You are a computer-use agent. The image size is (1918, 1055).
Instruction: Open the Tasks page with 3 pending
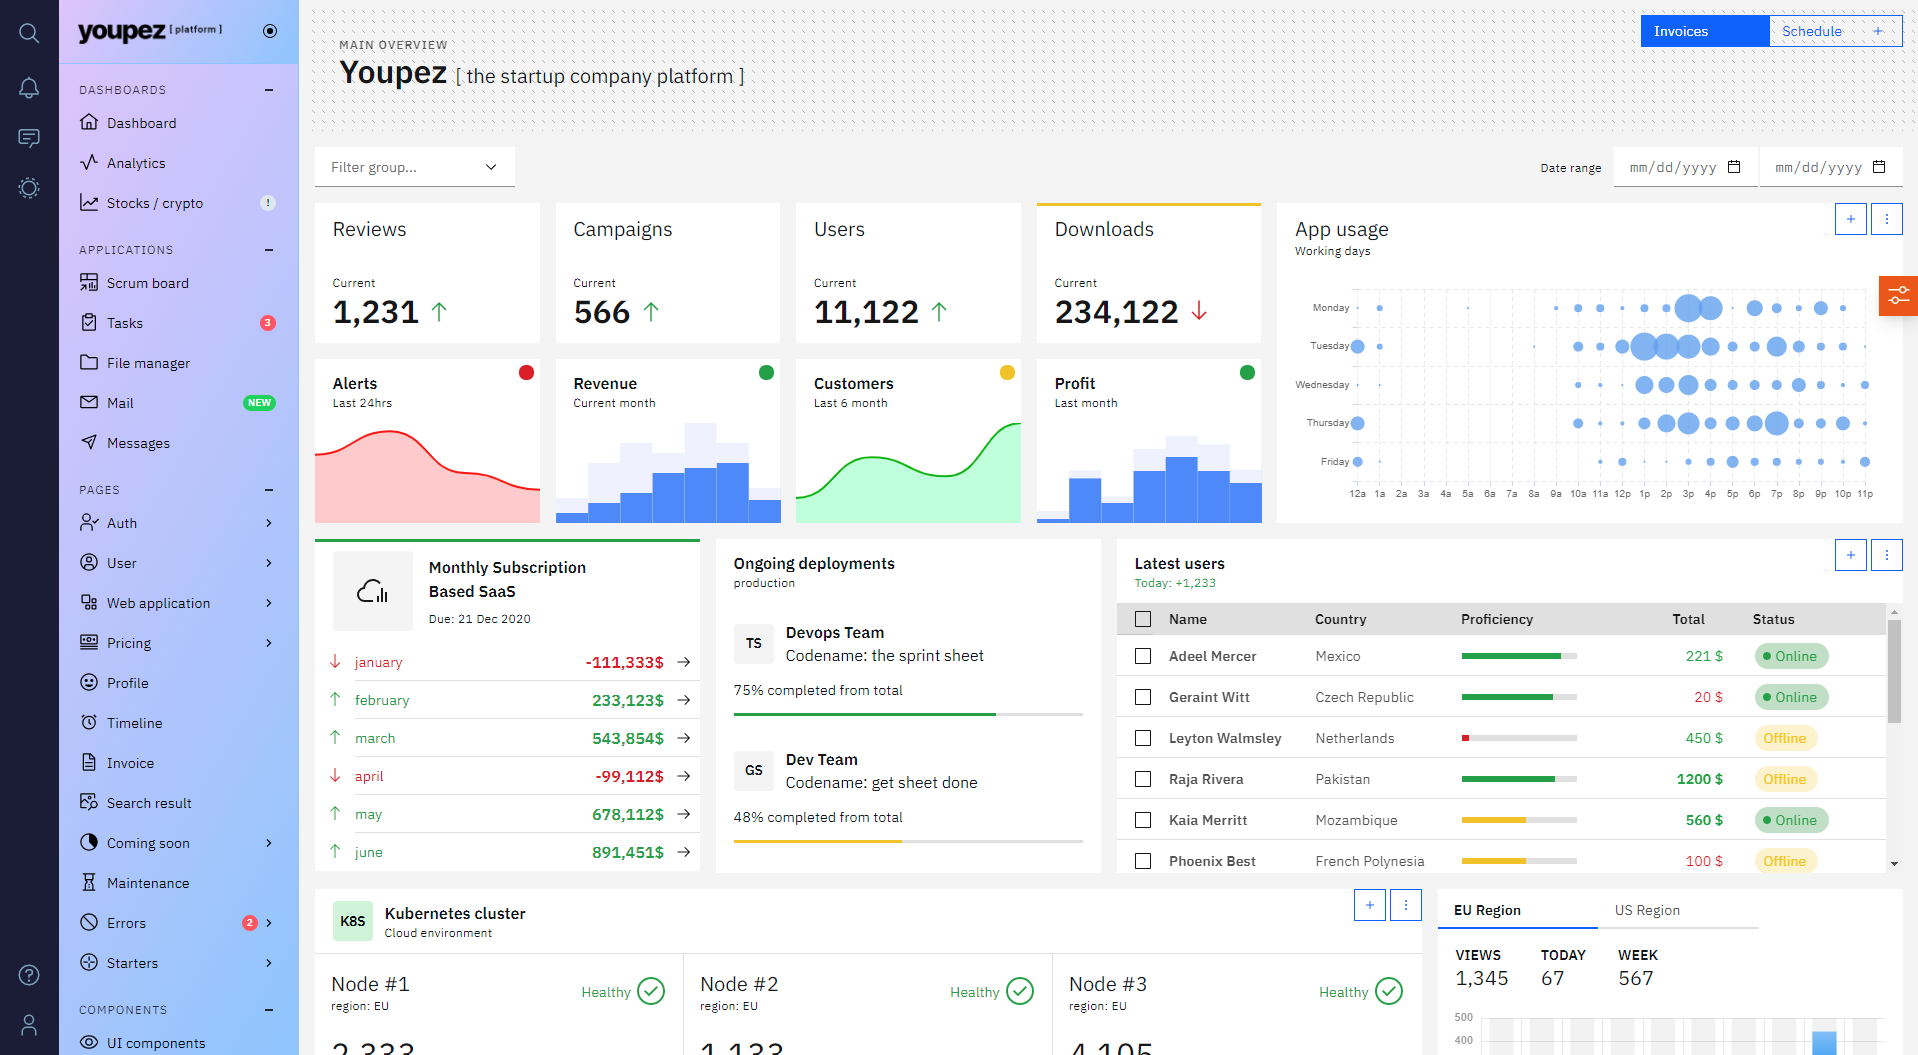click(x=126, y=322)
